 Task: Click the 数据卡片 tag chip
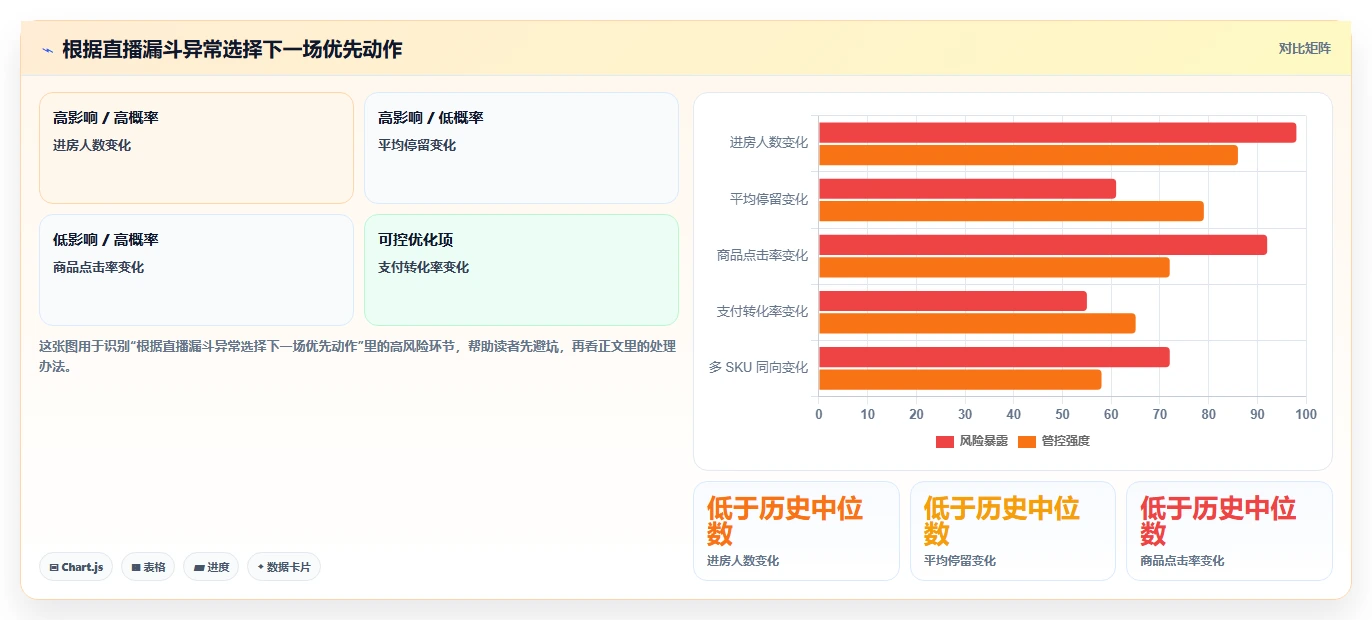point(284,567)
